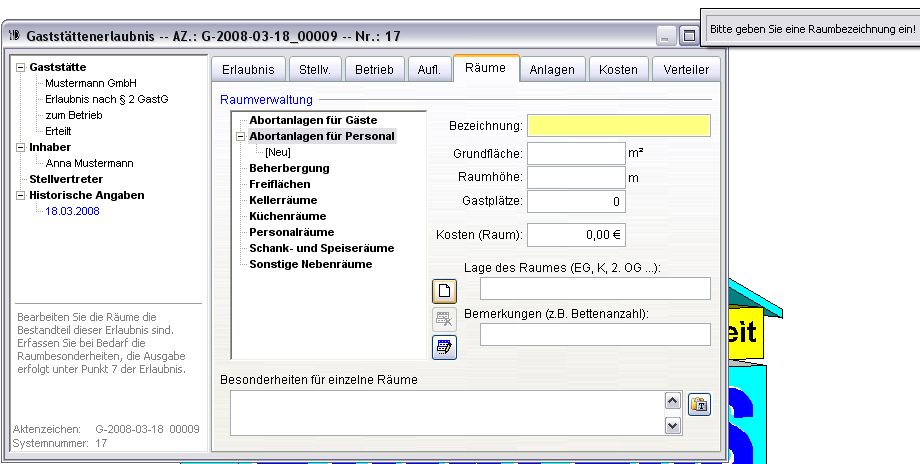This screenshot has width=920, height=464.
Task: Click the save room notepad icon
Action: coord(444,348)
